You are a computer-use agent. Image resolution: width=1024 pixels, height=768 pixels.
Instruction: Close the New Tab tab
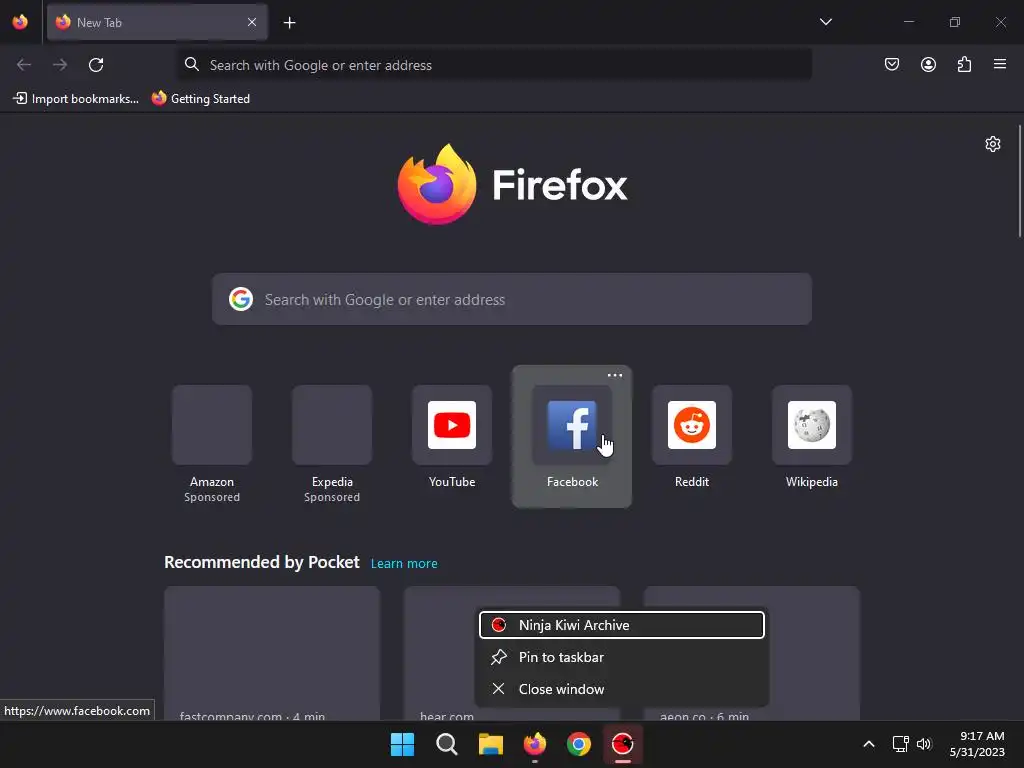(252, 22)
